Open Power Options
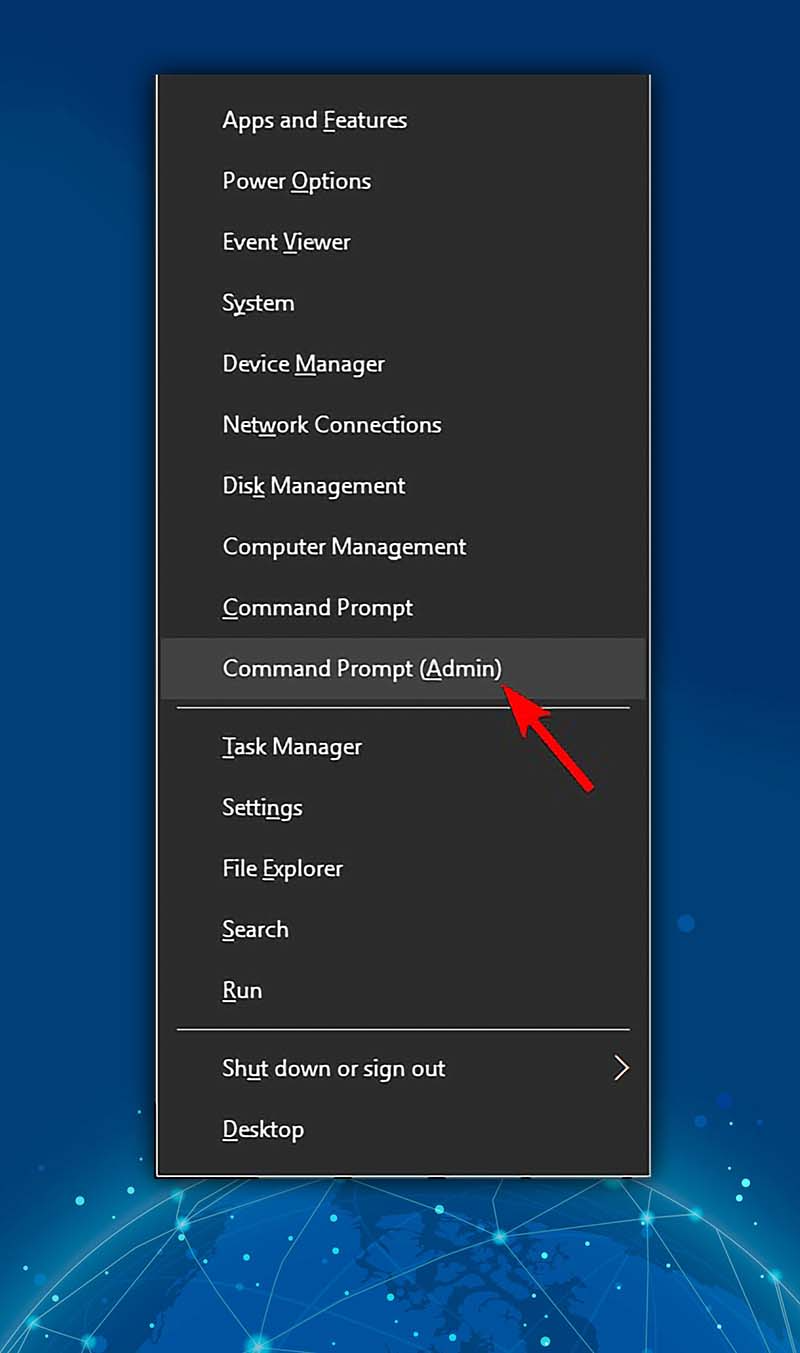 296,181
